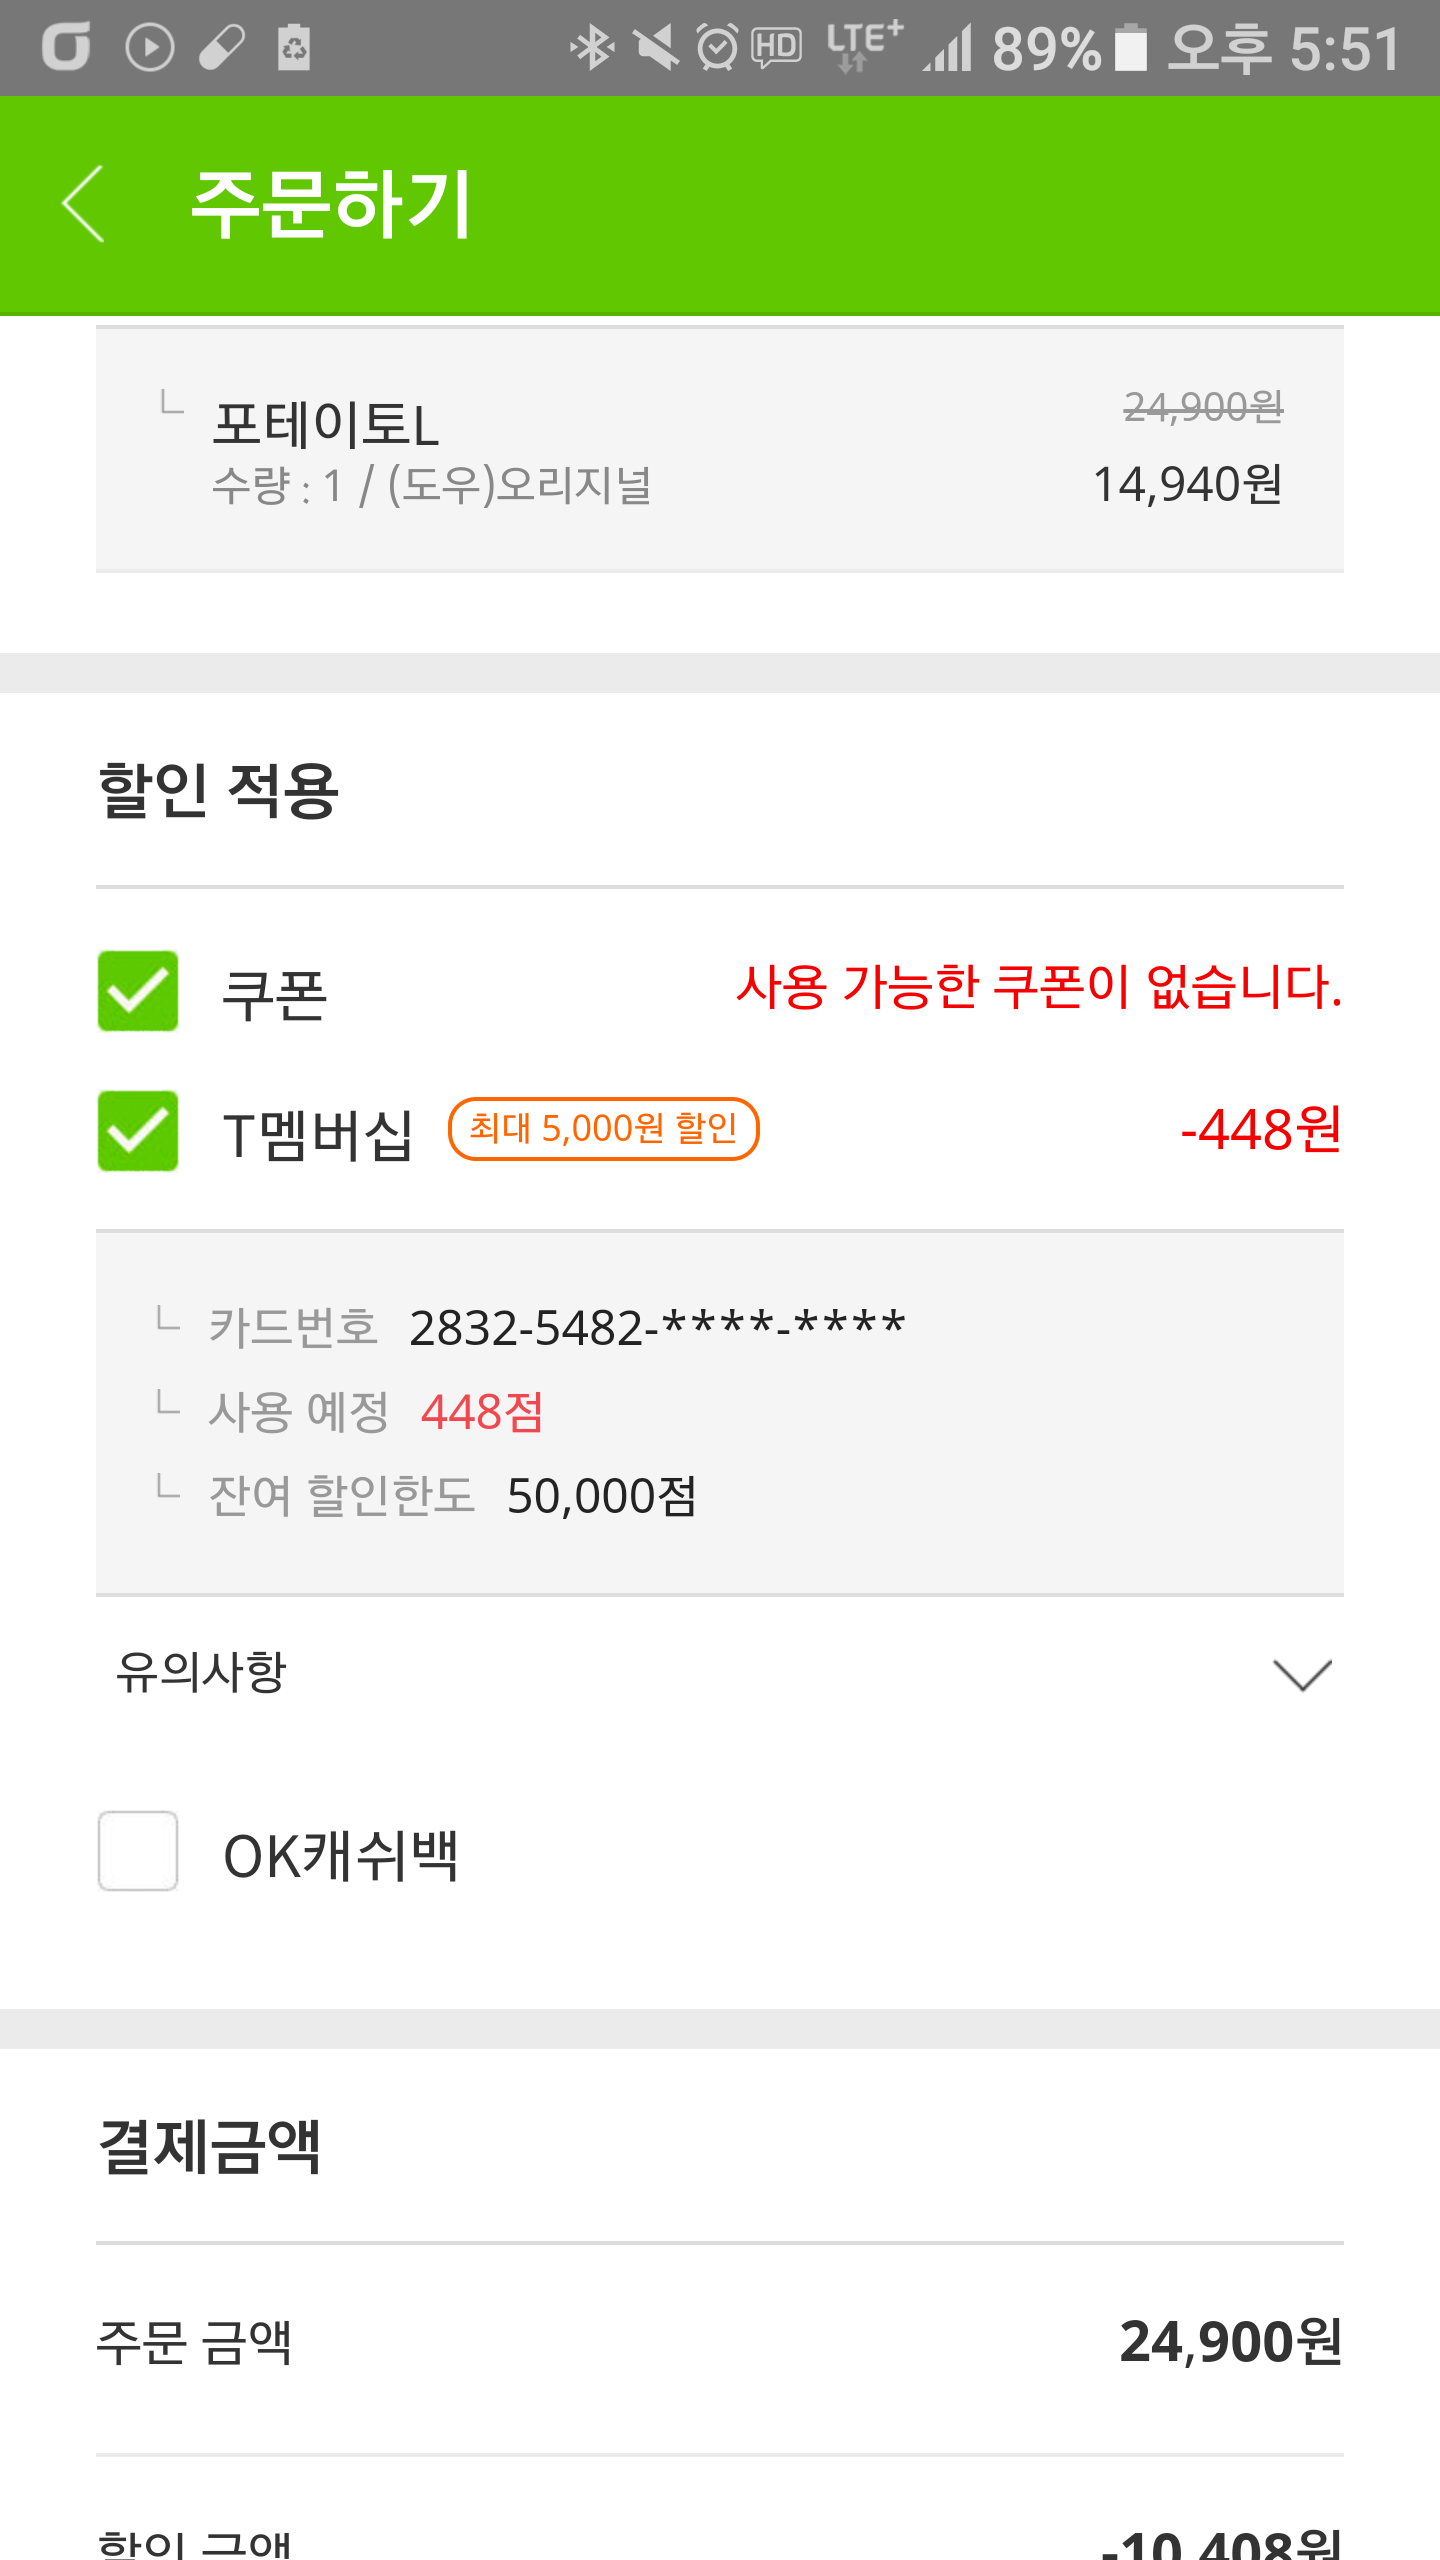Tap the back arrow in the header

point(84,204)
